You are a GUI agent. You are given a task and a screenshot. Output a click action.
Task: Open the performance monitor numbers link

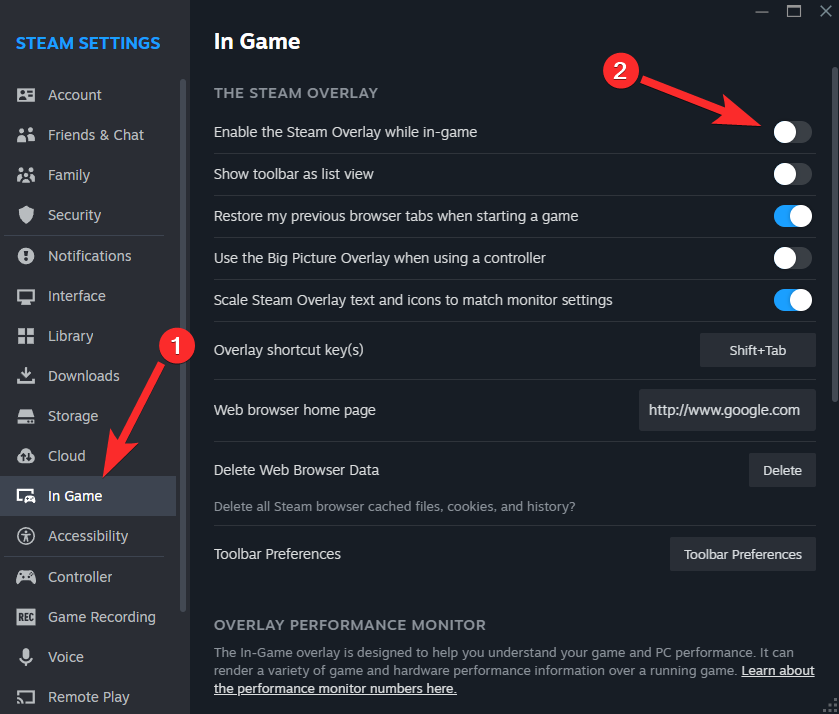point(335,689)
